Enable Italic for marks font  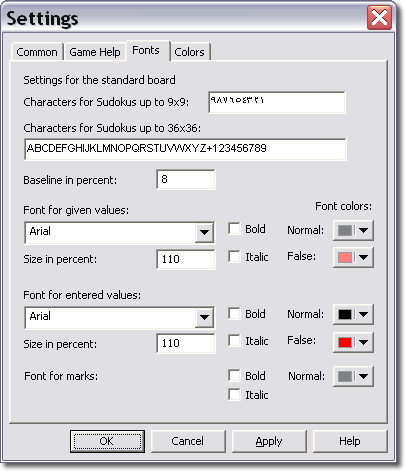point(234,395)
